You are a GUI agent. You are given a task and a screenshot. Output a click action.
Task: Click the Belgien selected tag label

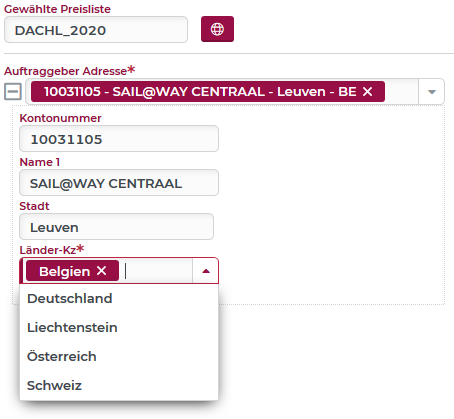point(65,271)
